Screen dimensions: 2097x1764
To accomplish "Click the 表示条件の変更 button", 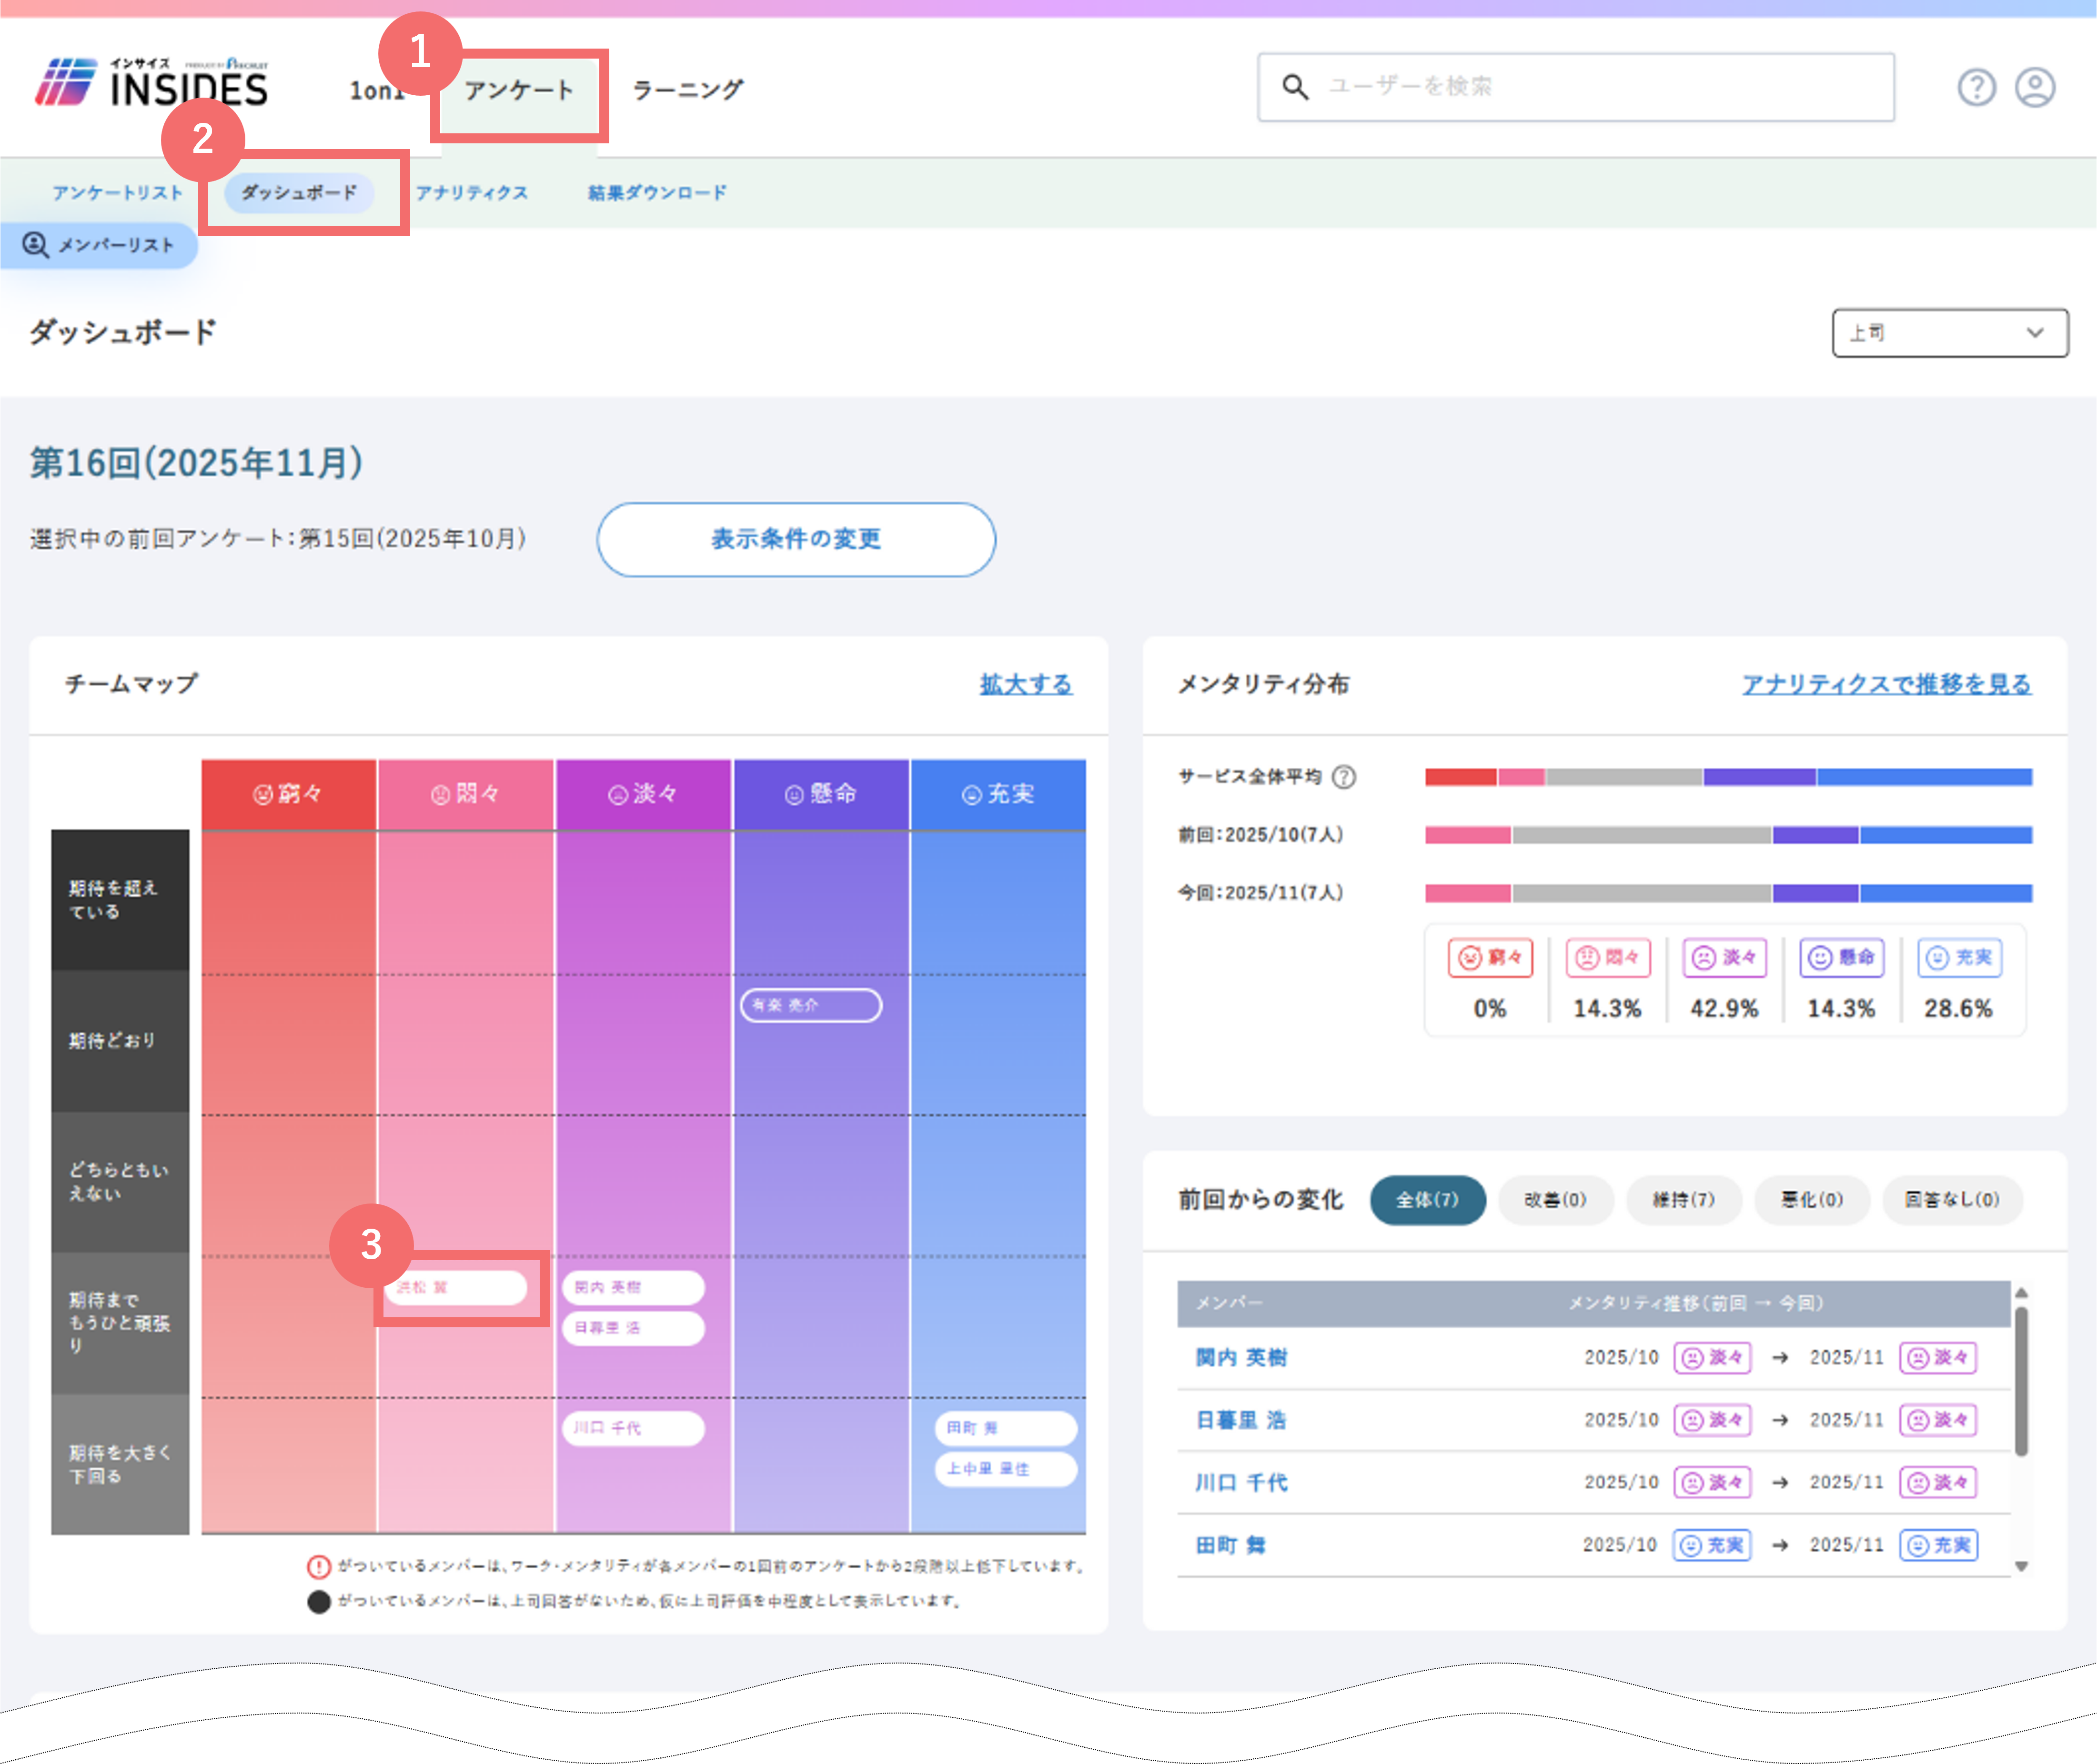I will click(796, 539).
